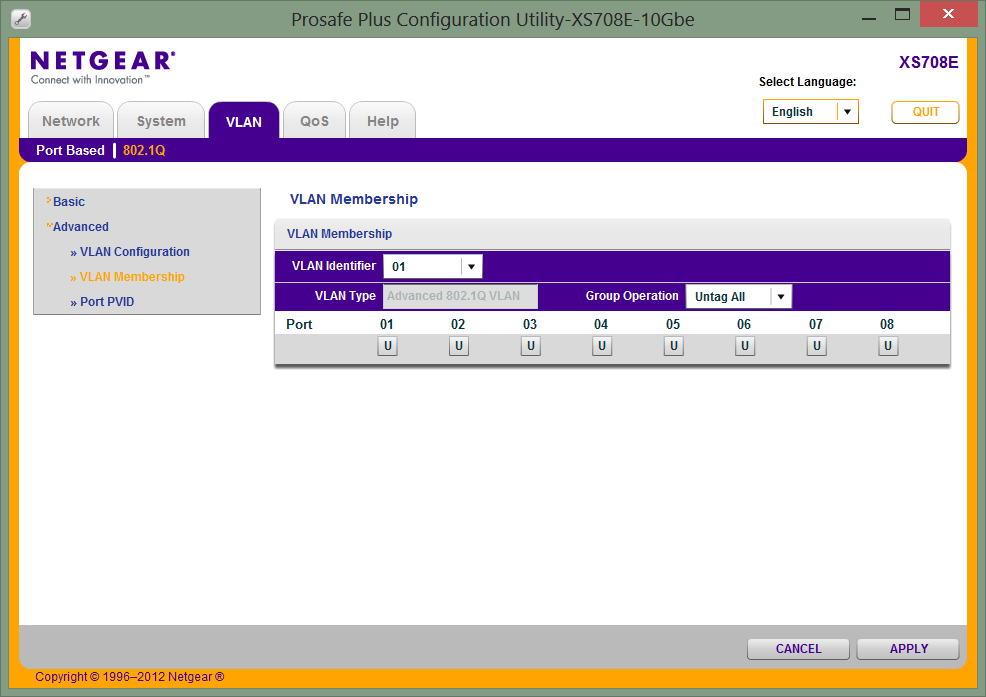This screenshot has width=986, height=697.
Task: Expand the Basic section in sidebar
Action: pyautogui.click(x=69, y=201)
